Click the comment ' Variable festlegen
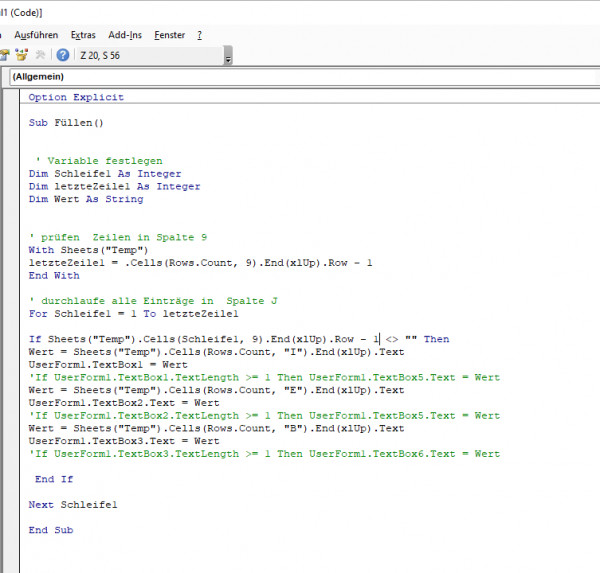Image resolution: width=600 pixels, height=573 pixels. 99,161
